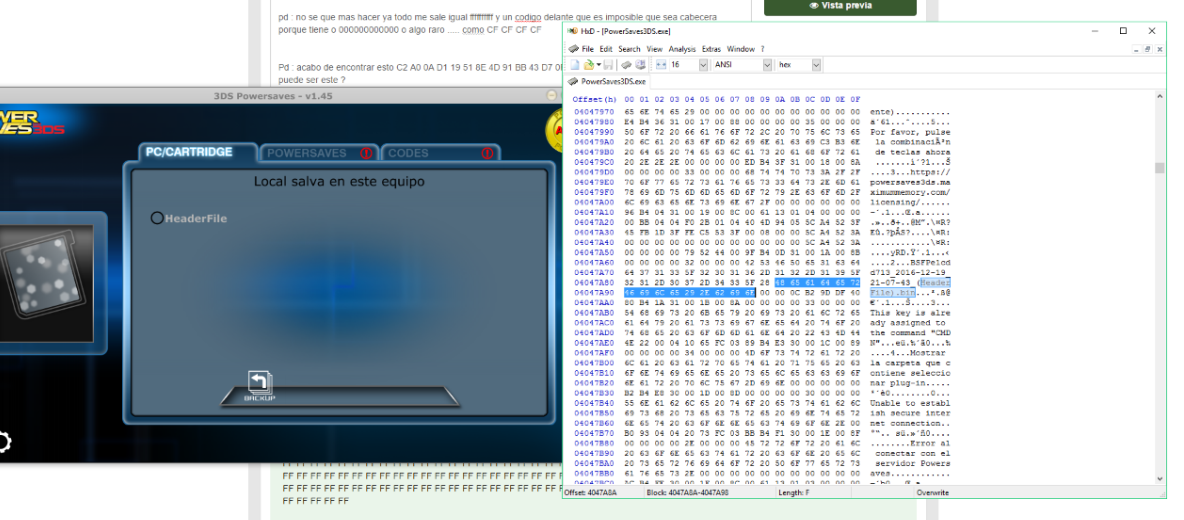Open the ? help menu in HxD
Screen dimensions: 1184x520
point(763,49)
